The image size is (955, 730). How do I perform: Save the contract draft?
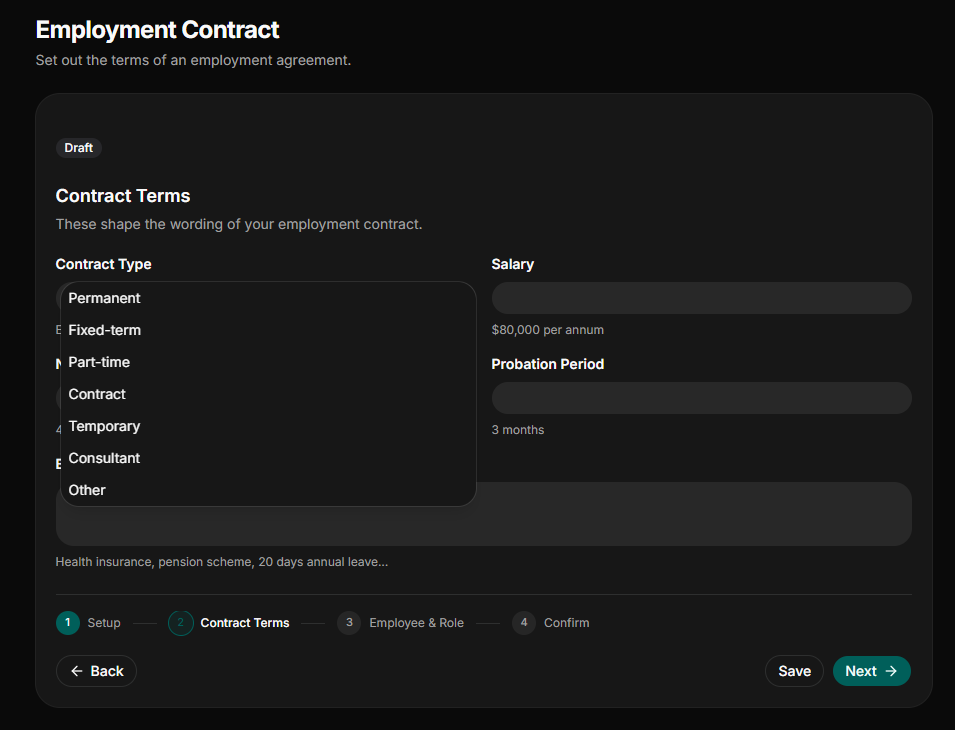(x=794, y=671)
